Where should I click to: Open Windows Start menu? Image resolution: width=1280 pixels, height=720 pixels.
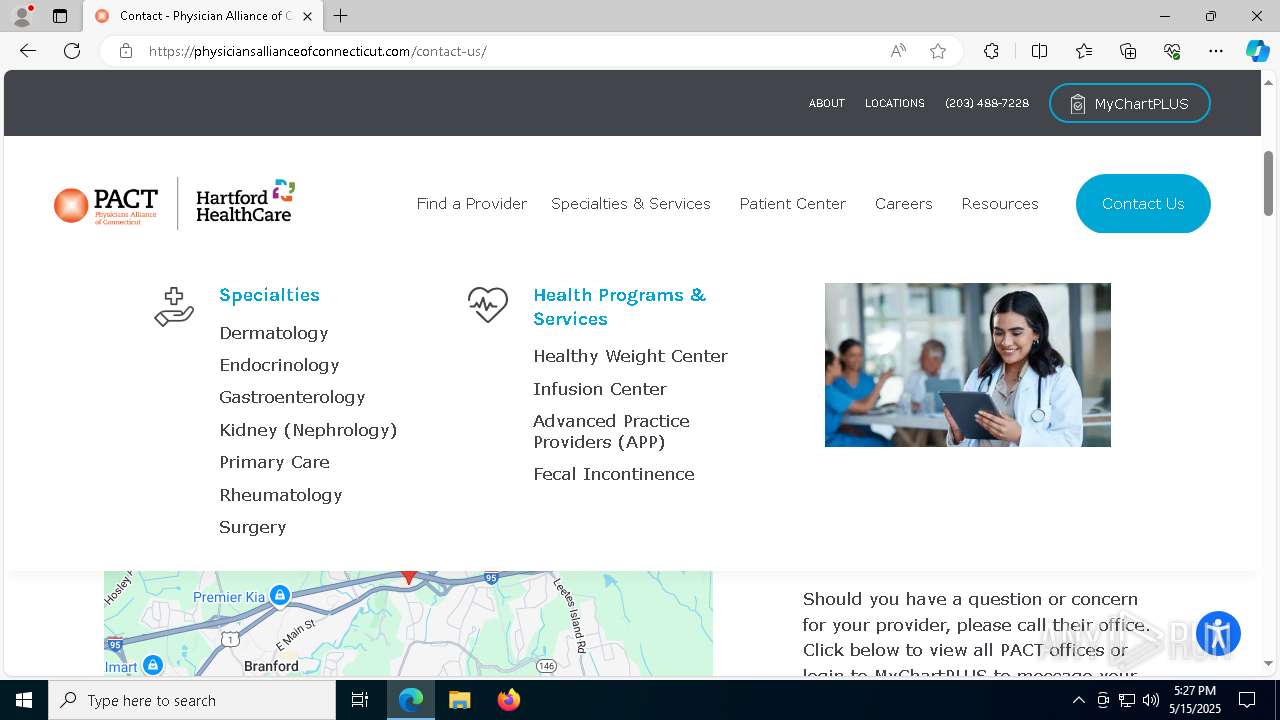pos(24,700)
